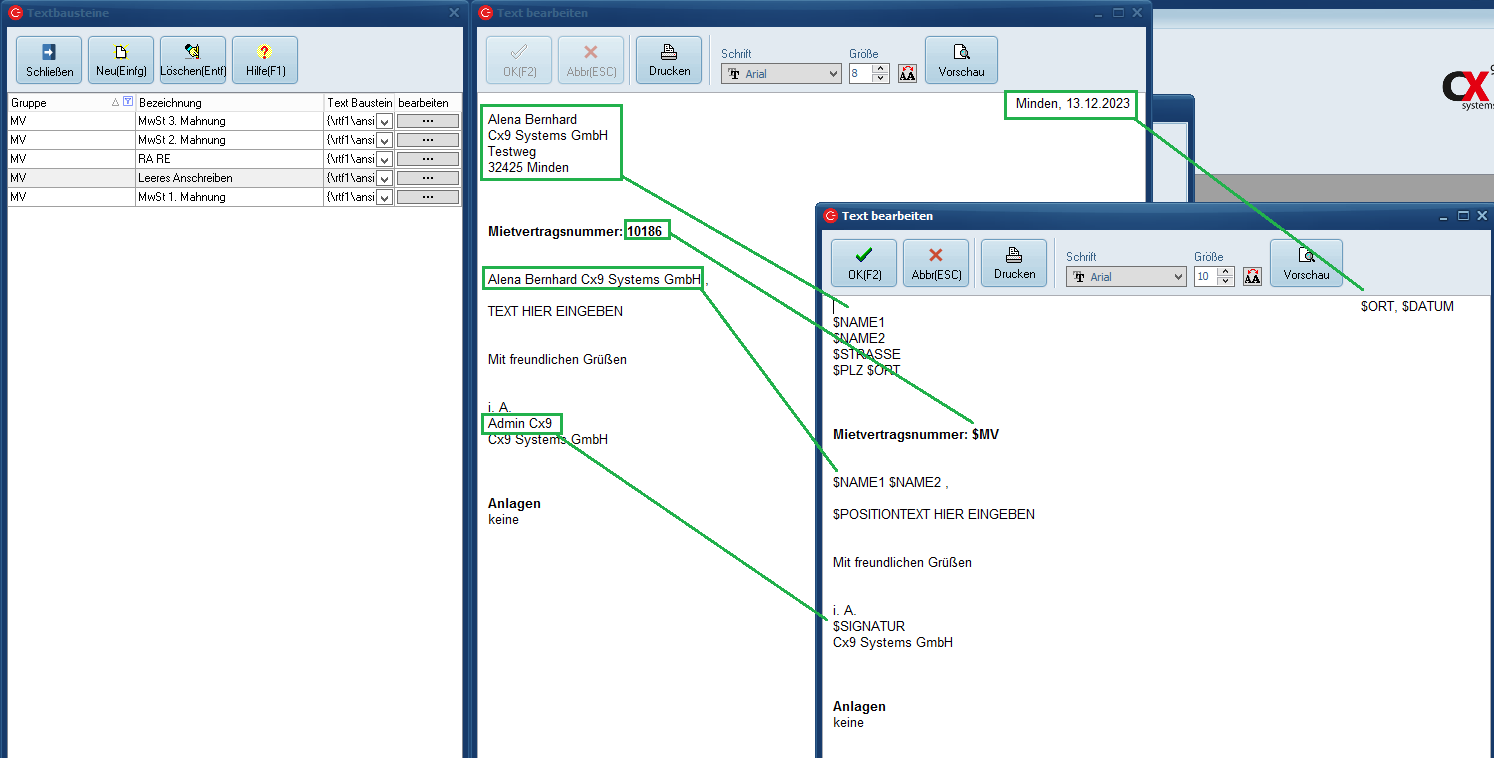Click the edit button for MwSt 1. Mahnung
The image size is (1494, 758).
[x=428, y=197]
